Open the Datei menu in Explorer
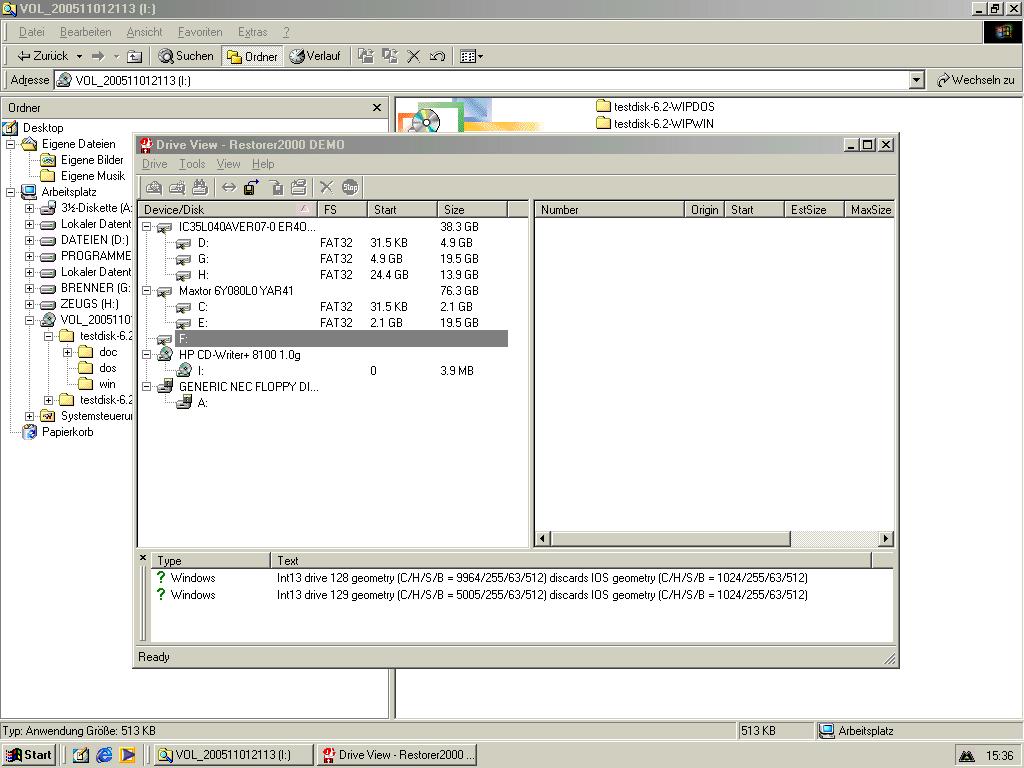The width and height of the screenshot is (1024, 768). pos(31,32)
